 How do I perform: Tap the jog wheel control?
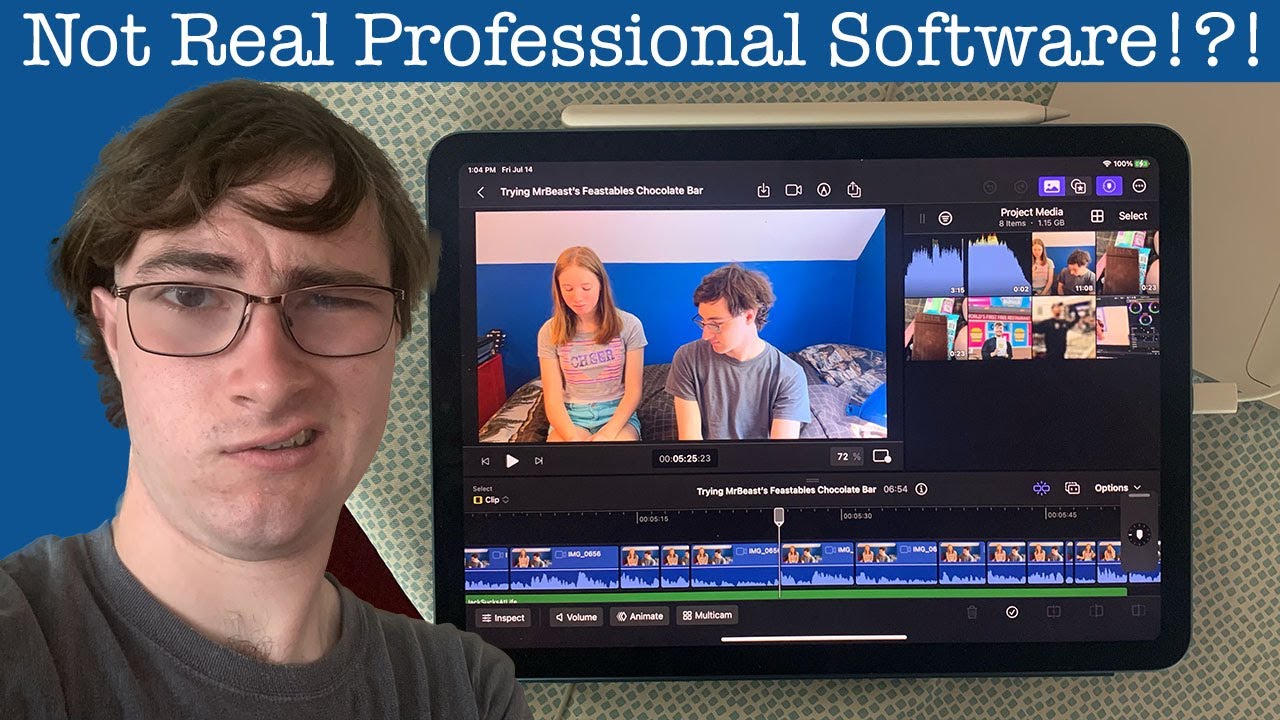(x=1139, y=533)
